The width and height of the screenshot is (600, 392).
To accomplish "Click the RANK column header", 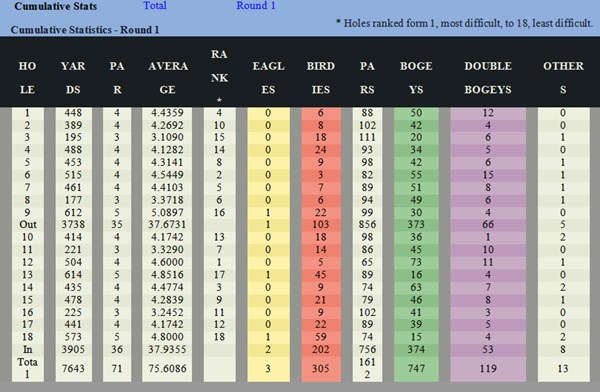I will [219, 78].
